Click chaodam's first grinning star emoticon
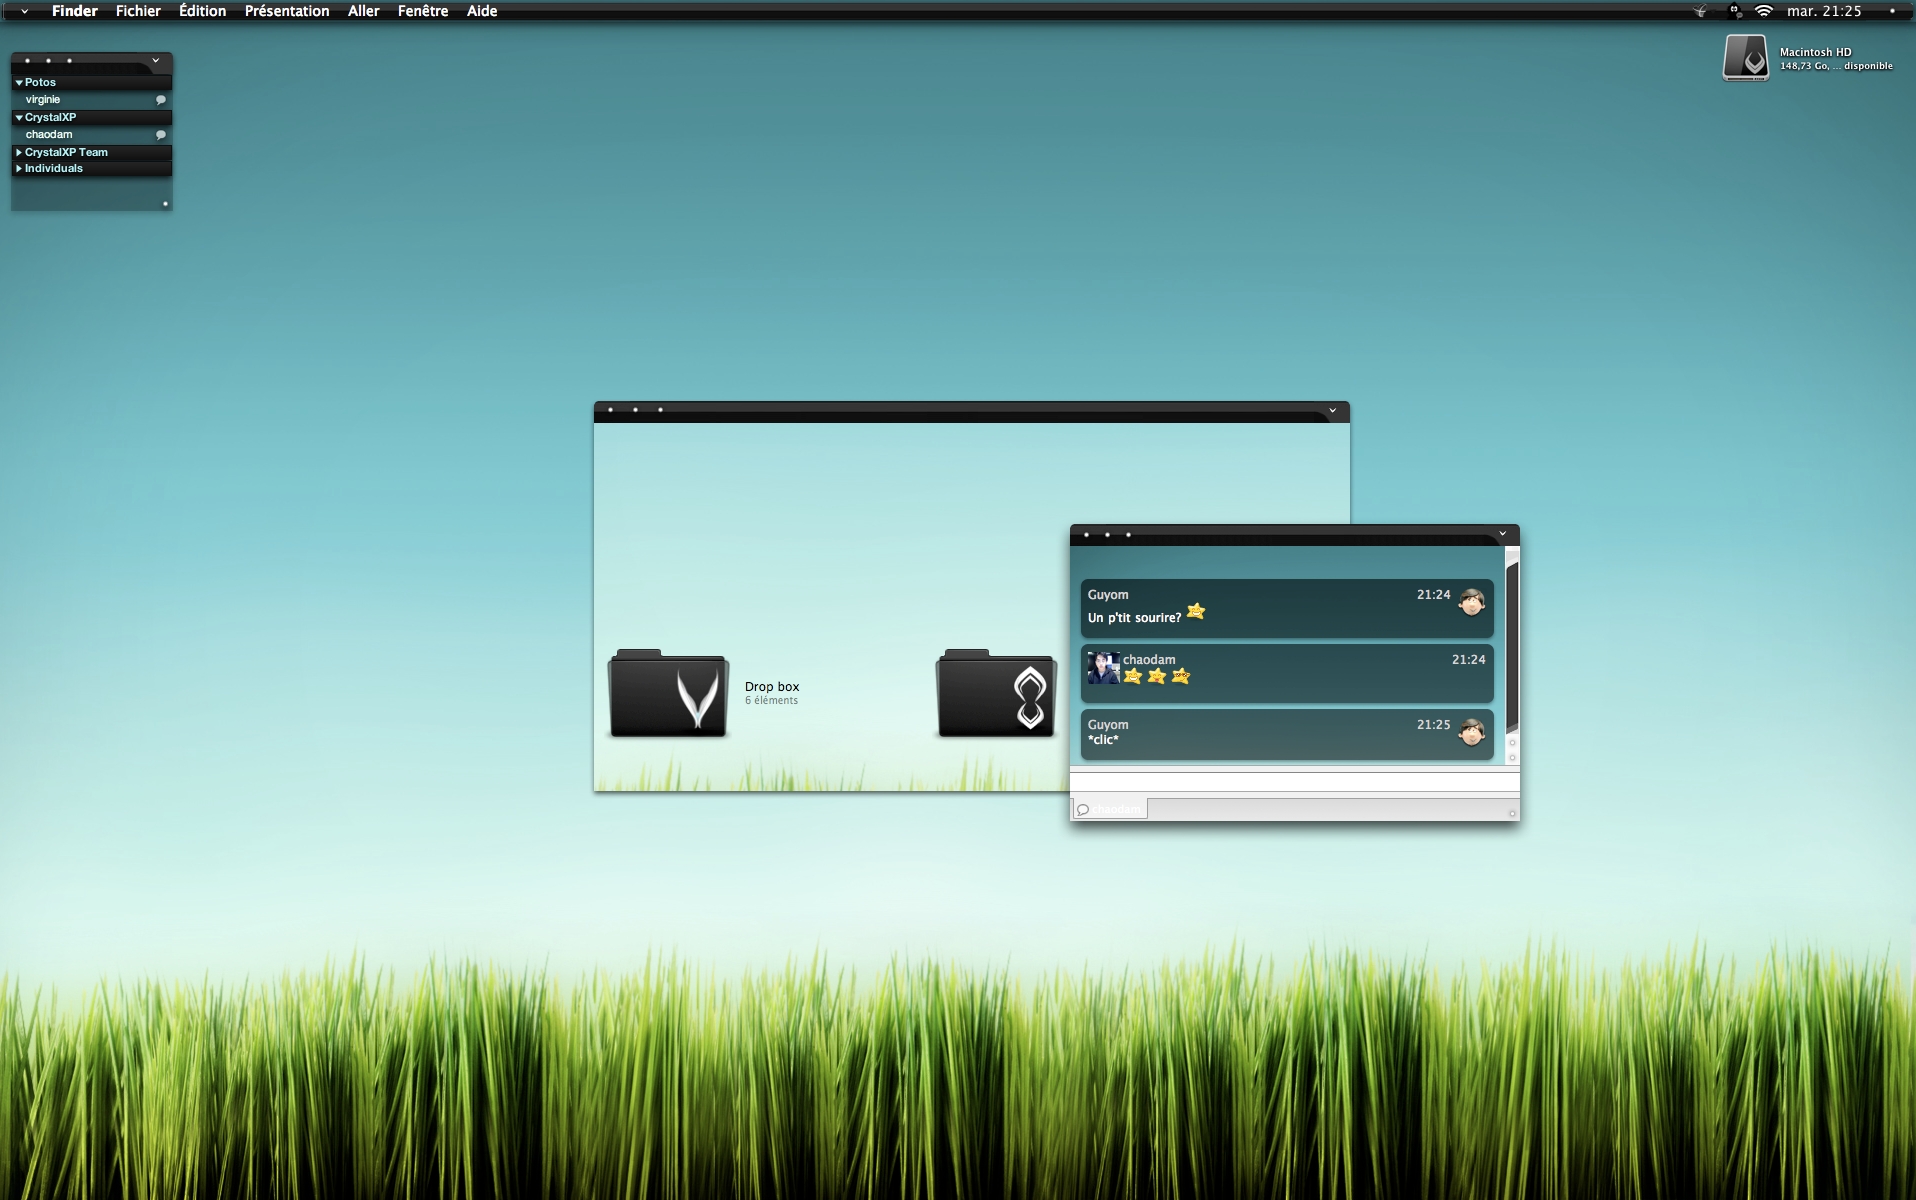Image resolution: width=1916 pixels, height=1200 pixels. 1133,676
